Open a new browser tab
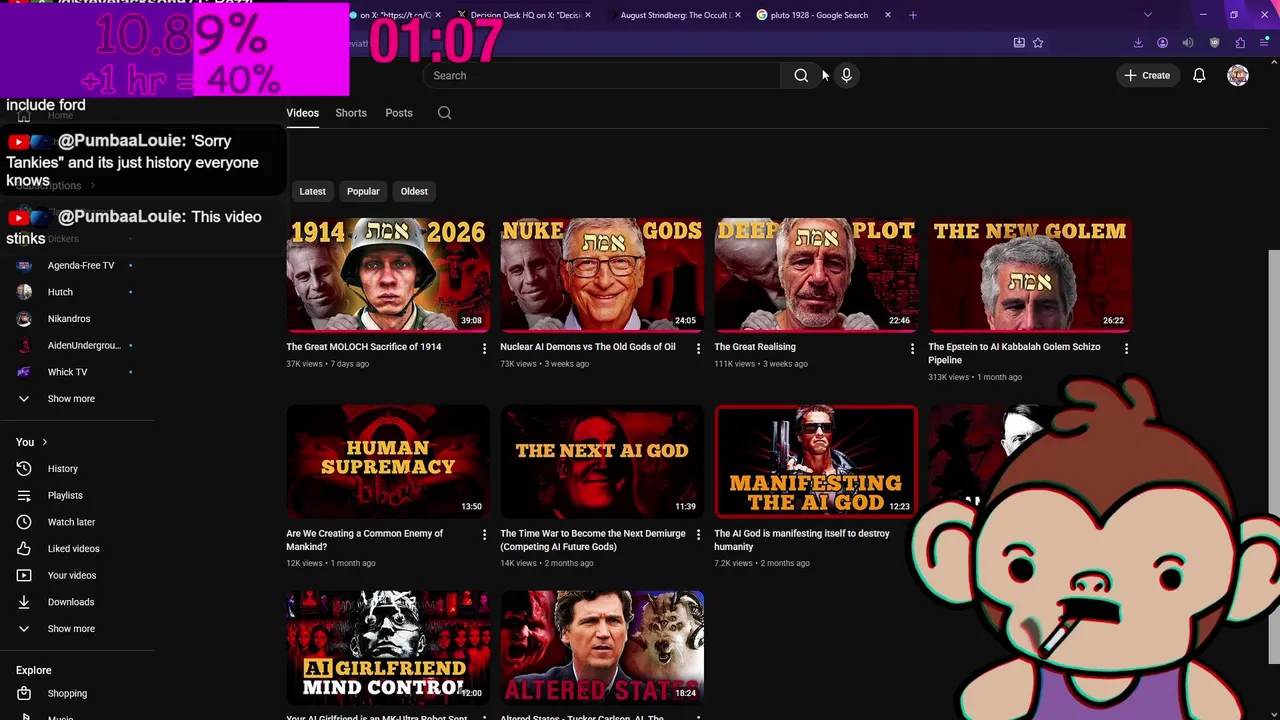This screenshot has width=1280, height=720. coord(912,15)
